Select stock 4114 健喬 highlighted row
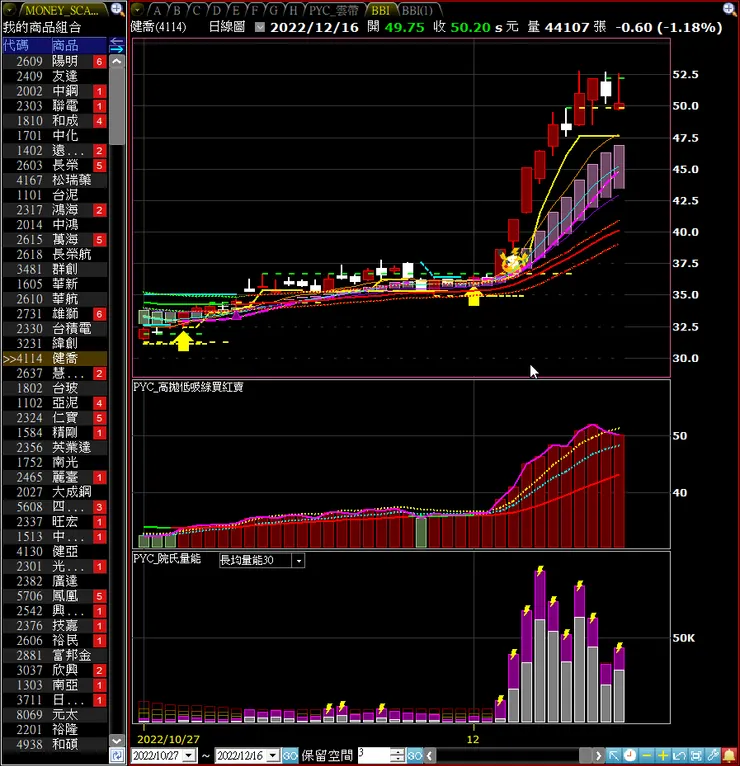Screen dimensions: 740x766 [x=55, y=359]
